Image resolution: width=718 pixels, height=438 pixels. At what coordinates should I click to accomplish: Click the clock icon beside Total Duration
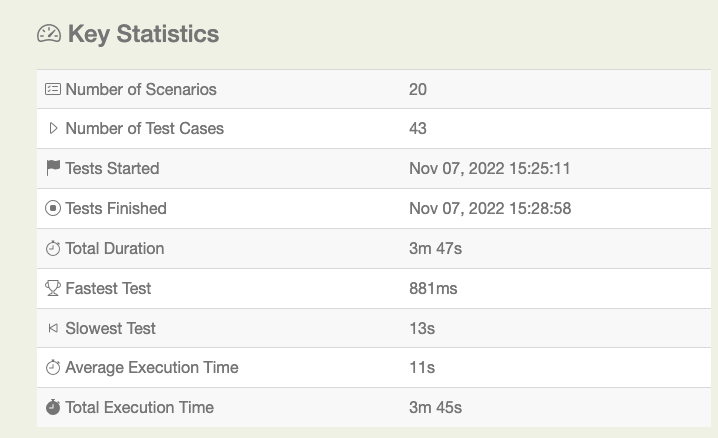[53, 248]
